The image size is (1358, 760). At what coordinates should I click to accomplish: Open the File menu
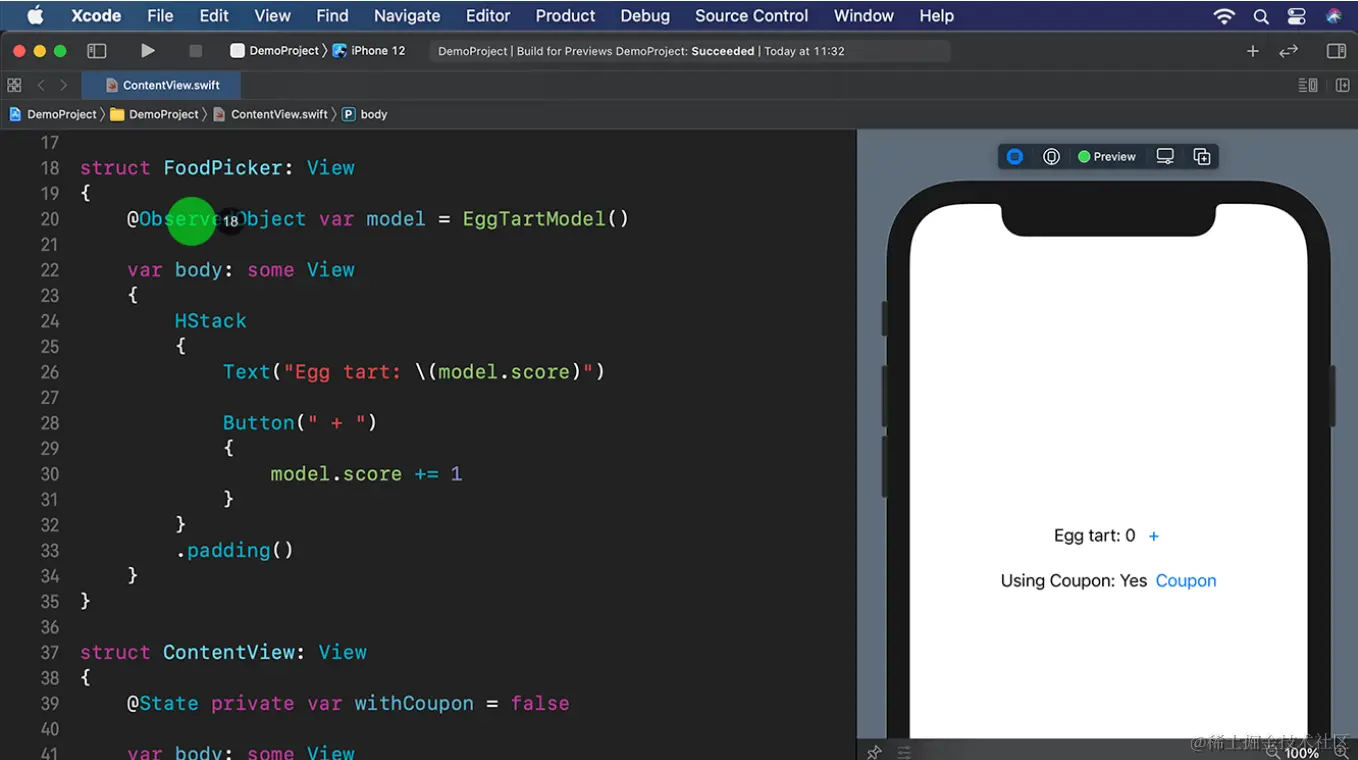(160, 15)
